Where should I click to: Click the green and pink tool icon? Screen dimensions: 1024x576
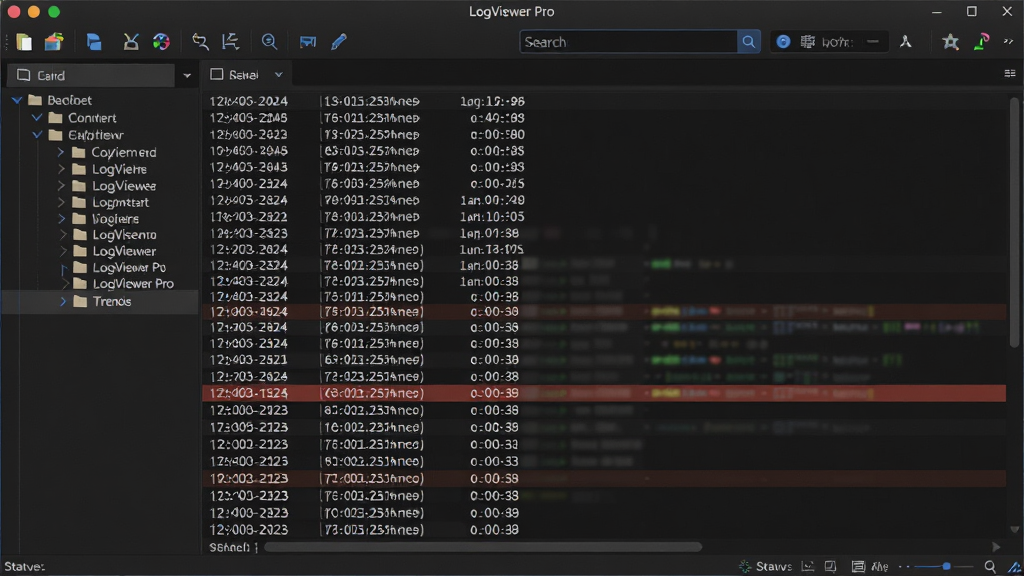981,42
